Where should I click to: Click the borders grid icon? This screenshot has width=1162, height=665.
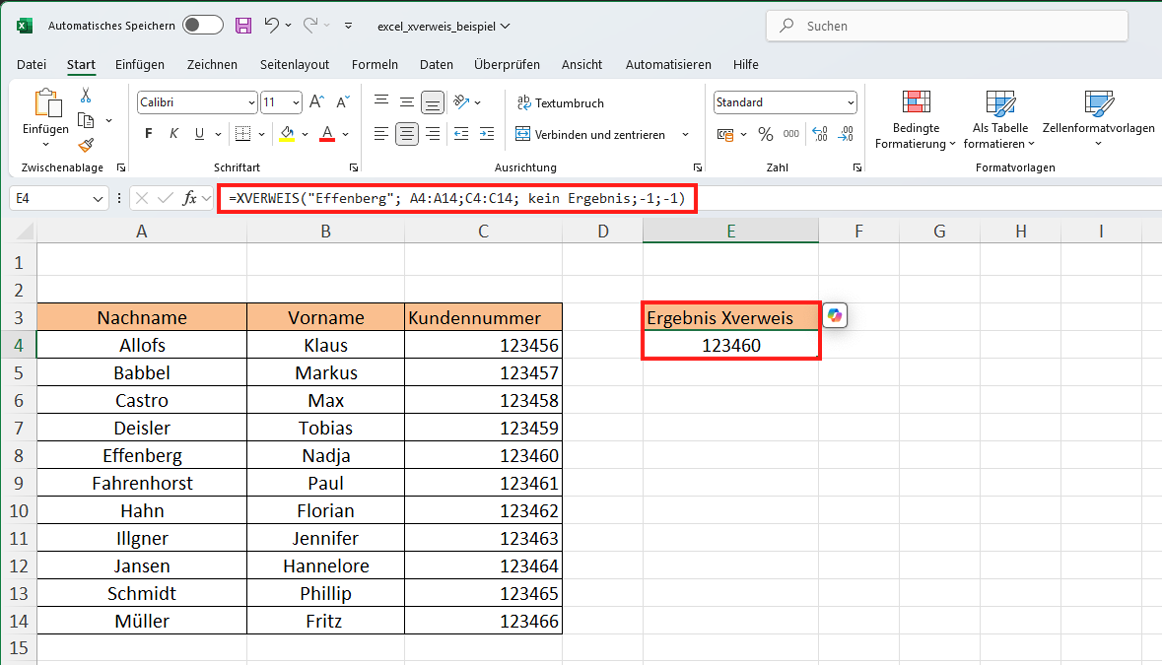[242, 133]
